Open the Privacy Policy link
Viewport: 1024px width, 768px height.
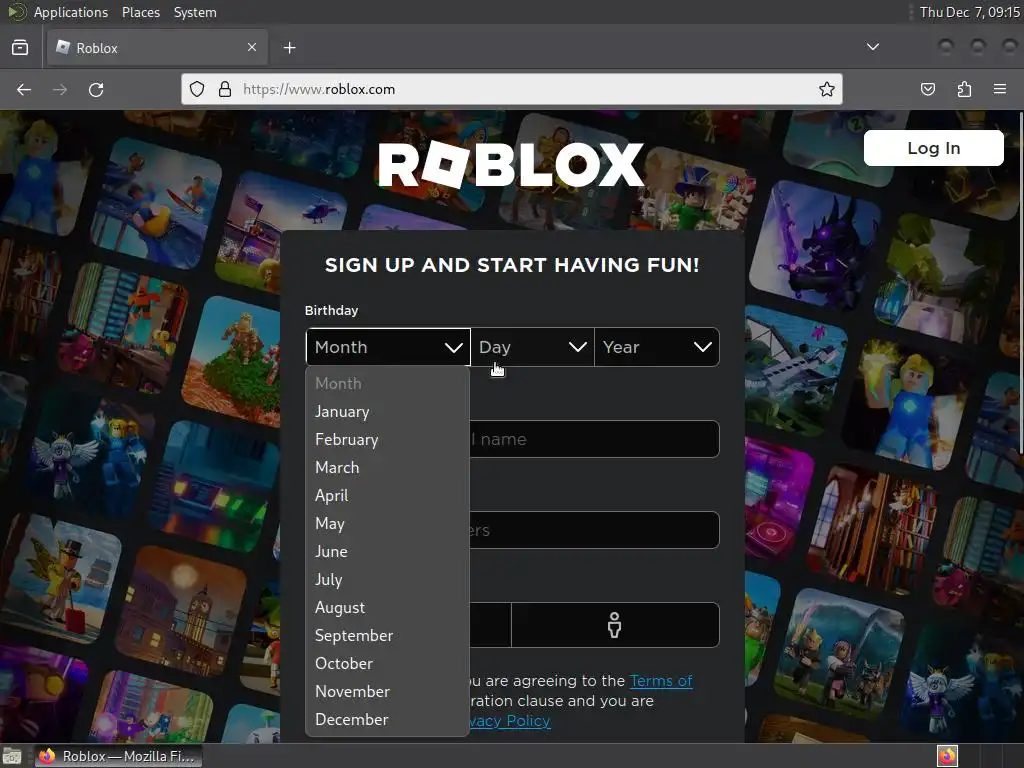[x=510, y=721]
